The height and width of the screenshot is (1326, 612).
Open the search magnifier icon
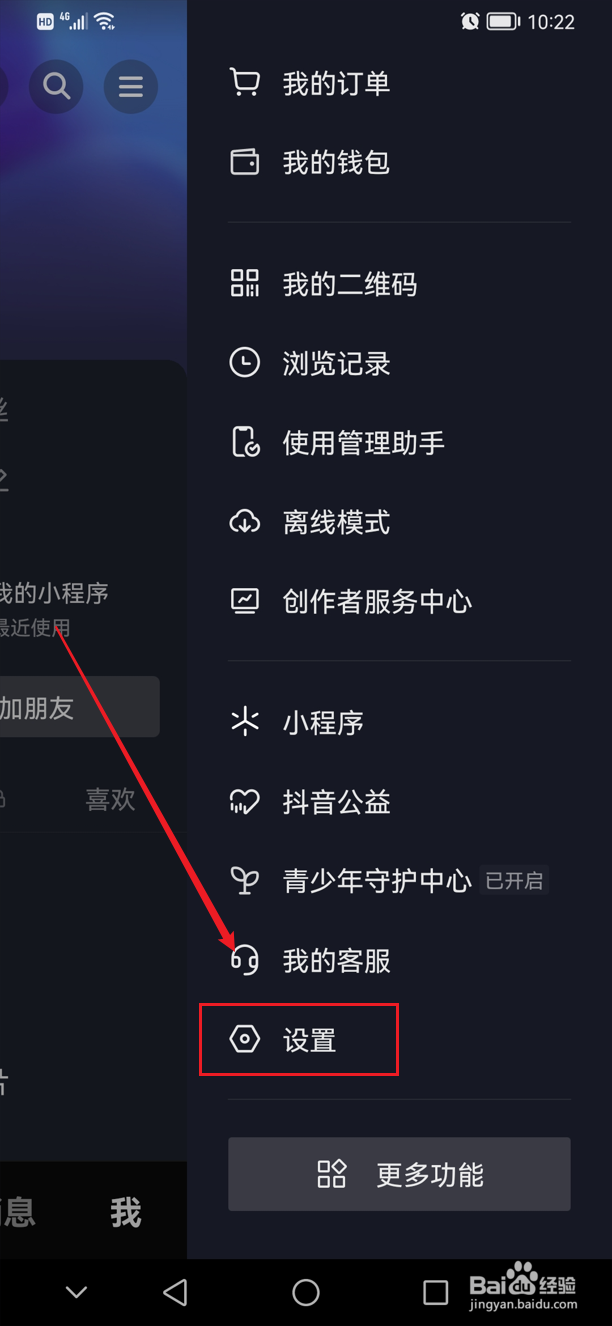(x=56, y=87)
